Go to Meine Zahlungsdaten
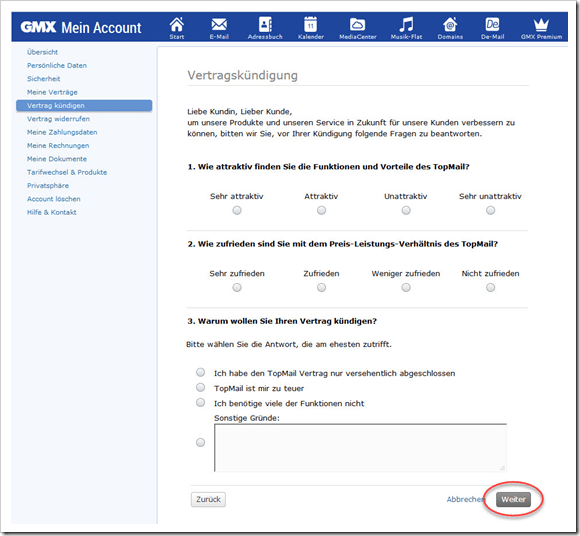580x536 pixels. pyautogui.click(x=62, y=132)
